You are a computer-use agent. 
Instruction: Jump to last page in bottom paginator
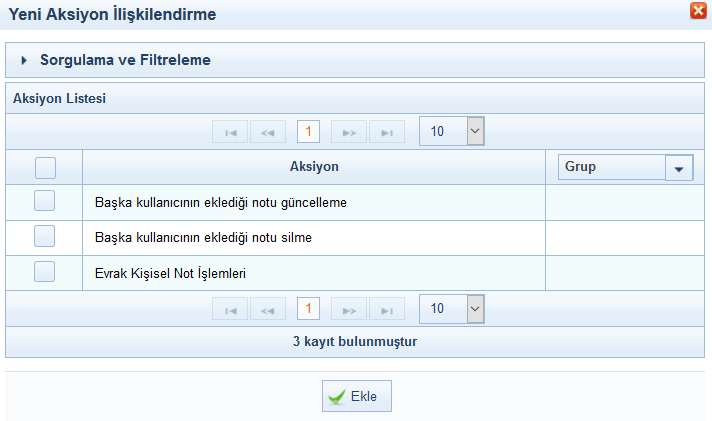[387, 310]
